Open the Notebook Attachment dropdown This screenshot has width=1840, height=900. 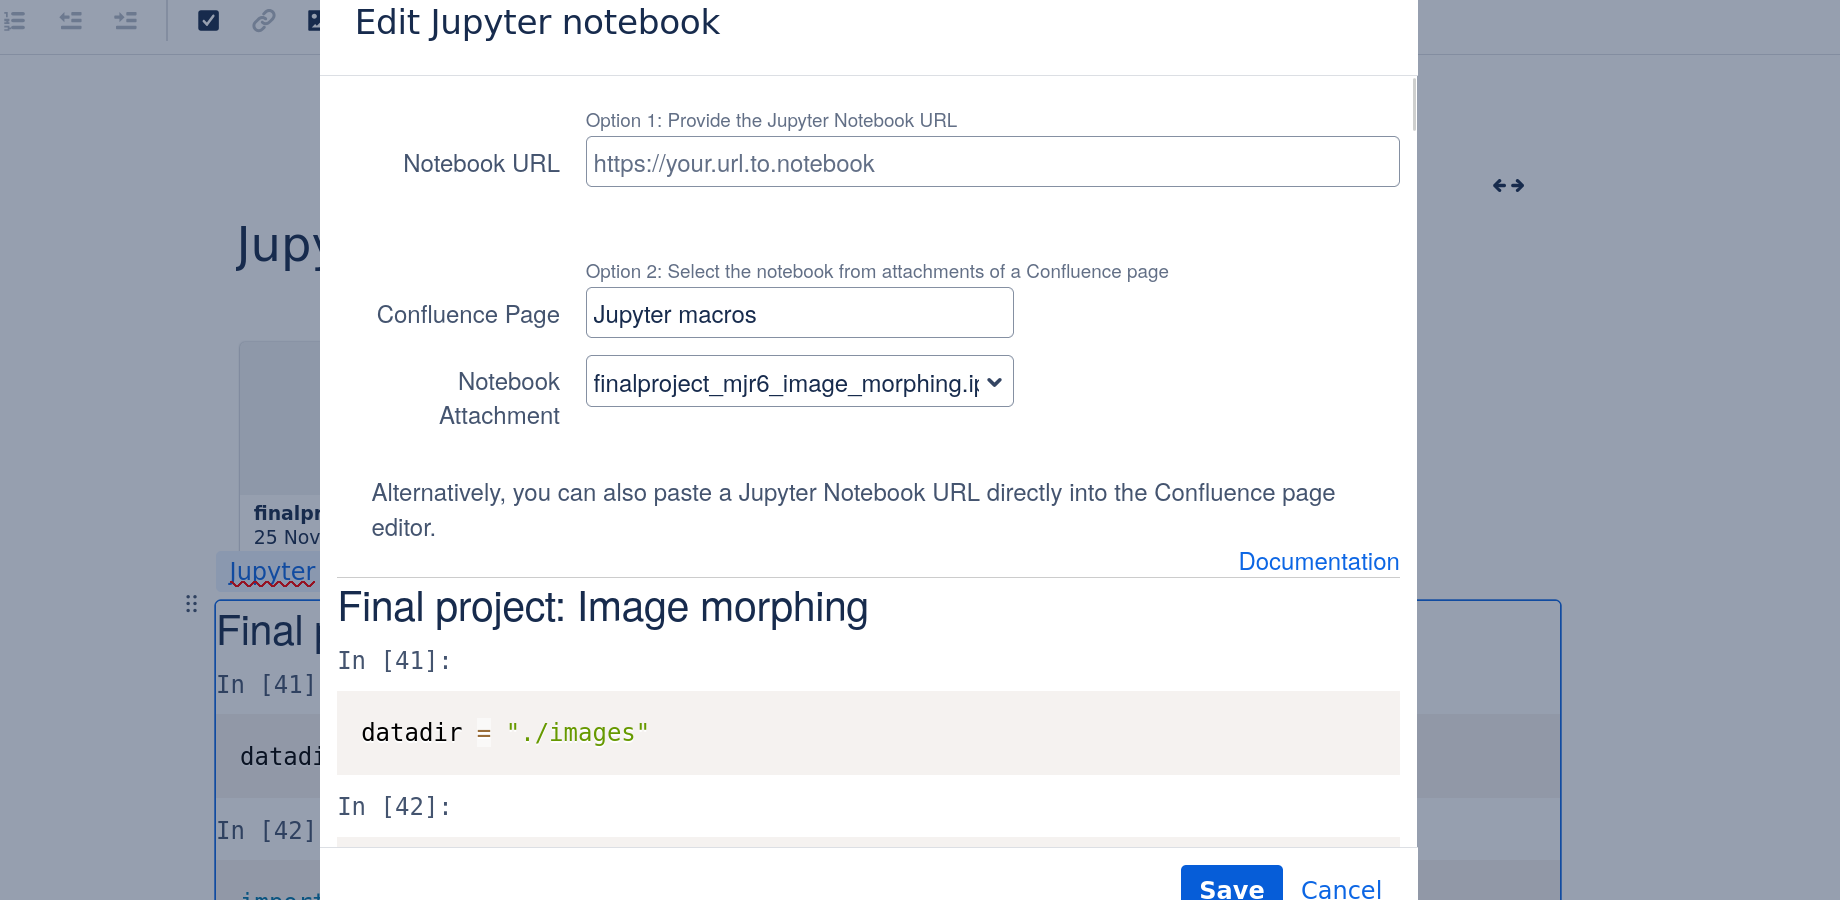point(799,382)
